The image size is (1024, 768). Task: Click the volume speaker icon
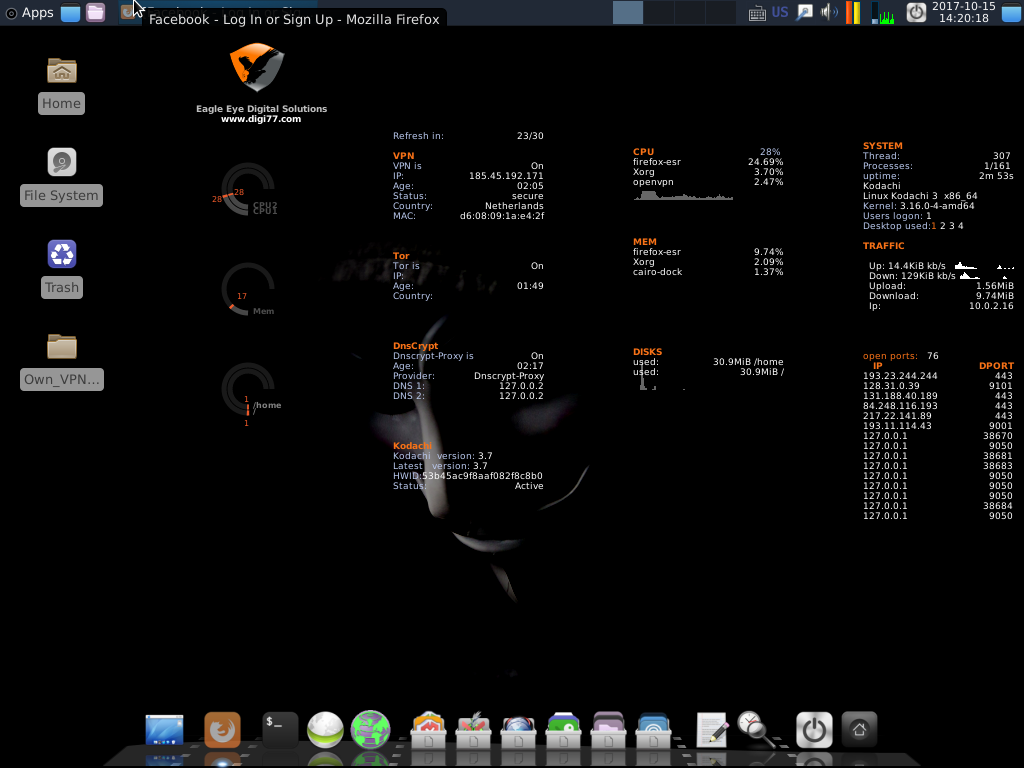click(829, 12)
